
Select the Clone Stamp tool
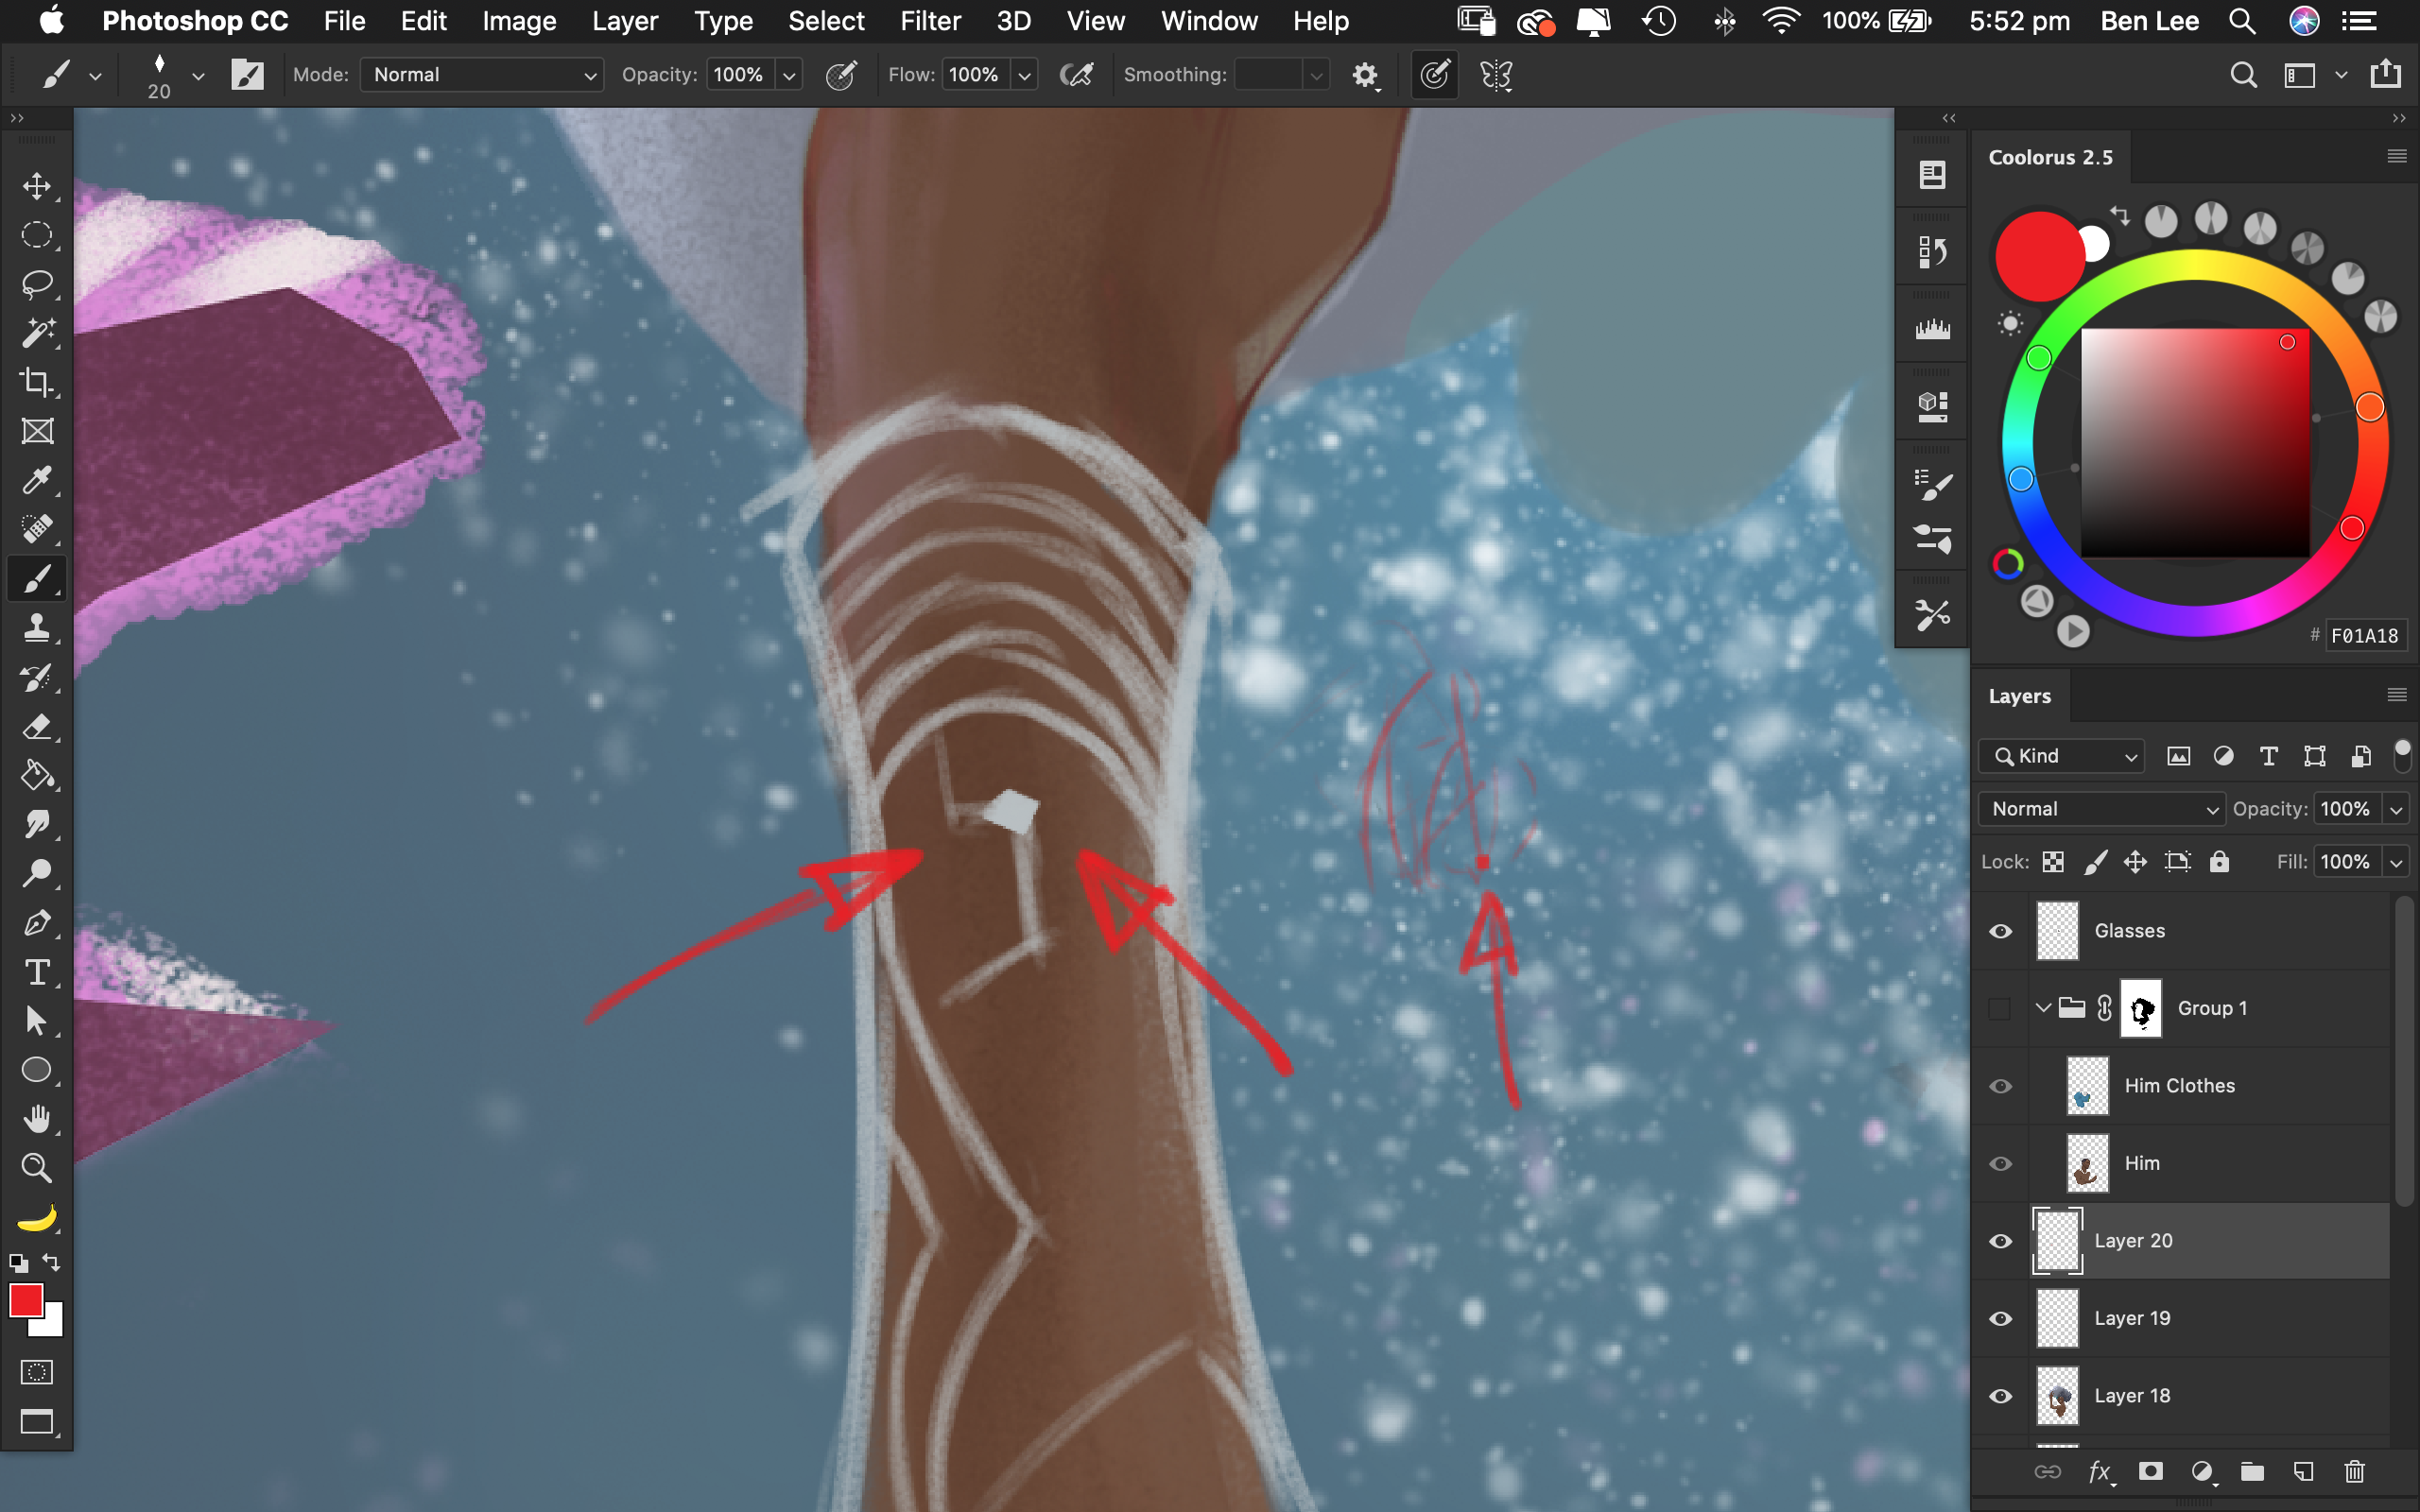[x=37, y=628]
